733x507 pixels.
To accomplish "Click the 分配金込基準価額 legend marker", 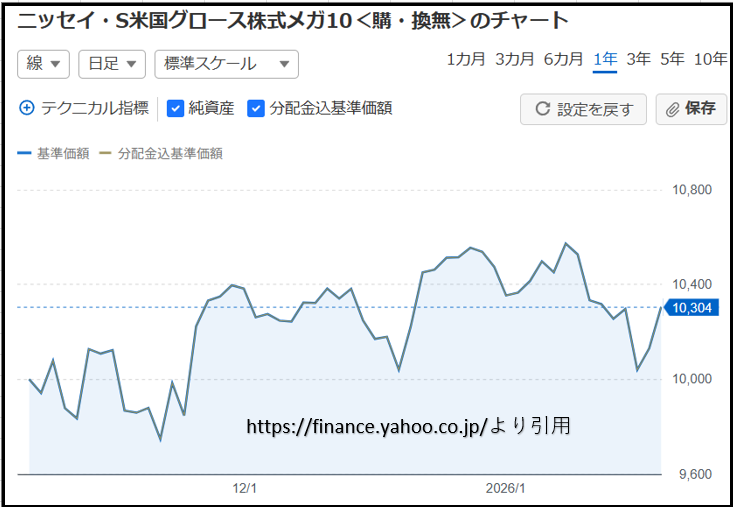I will point(105,154).
